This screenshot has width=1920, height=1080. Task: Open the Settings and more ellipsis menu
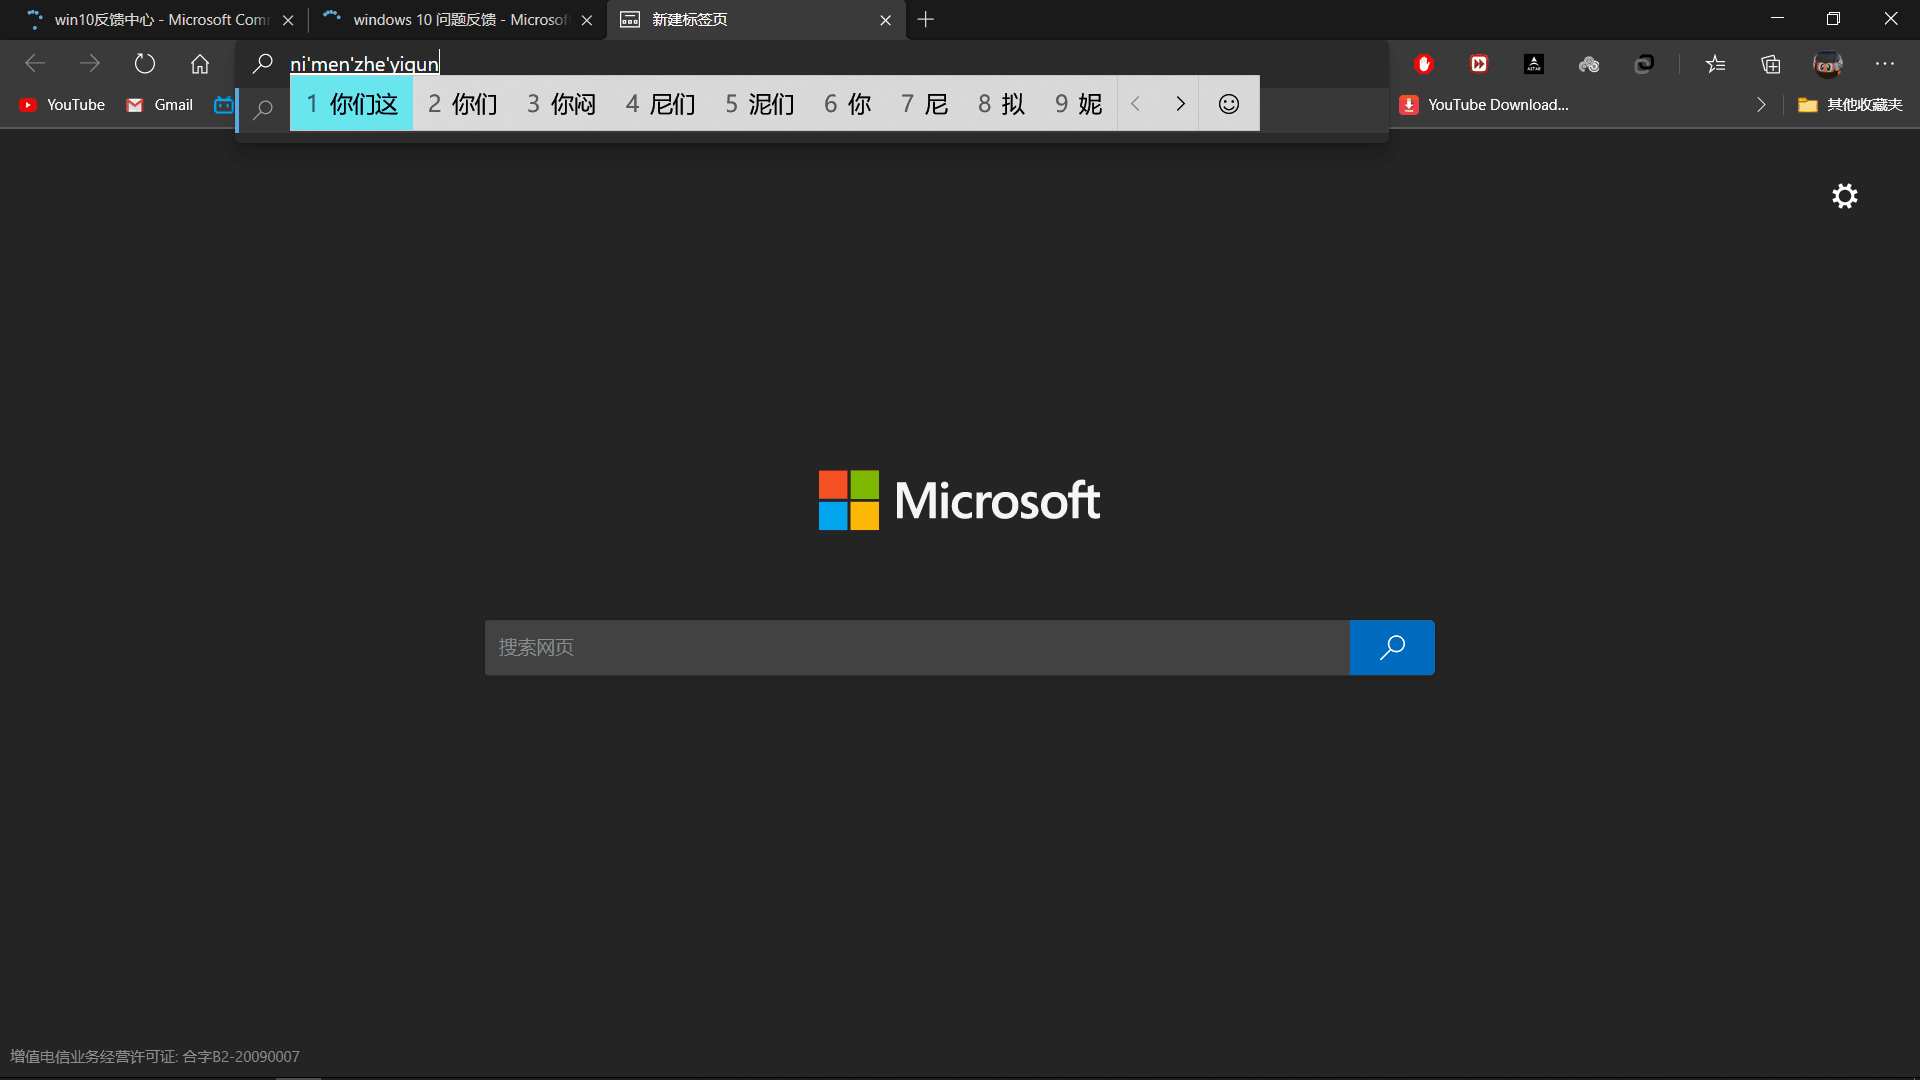pos(1885,64)
